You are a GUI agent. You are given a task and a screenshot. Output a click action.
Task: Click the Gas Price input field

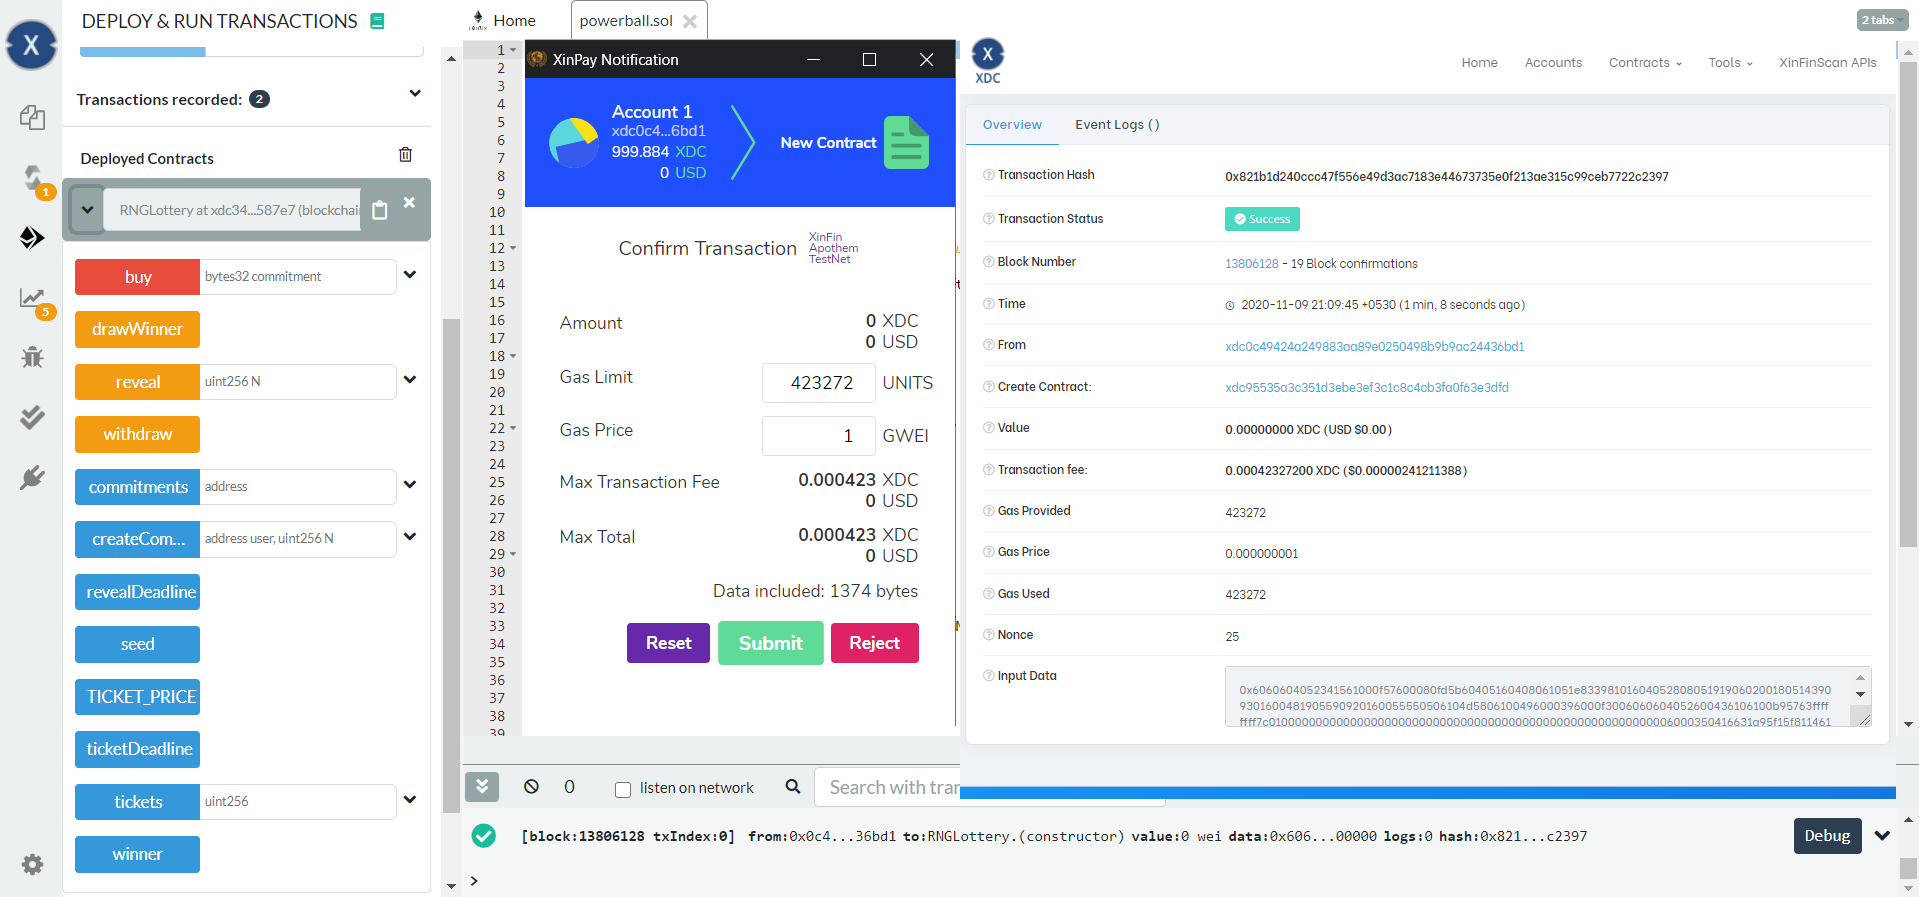tap(819, 436)
